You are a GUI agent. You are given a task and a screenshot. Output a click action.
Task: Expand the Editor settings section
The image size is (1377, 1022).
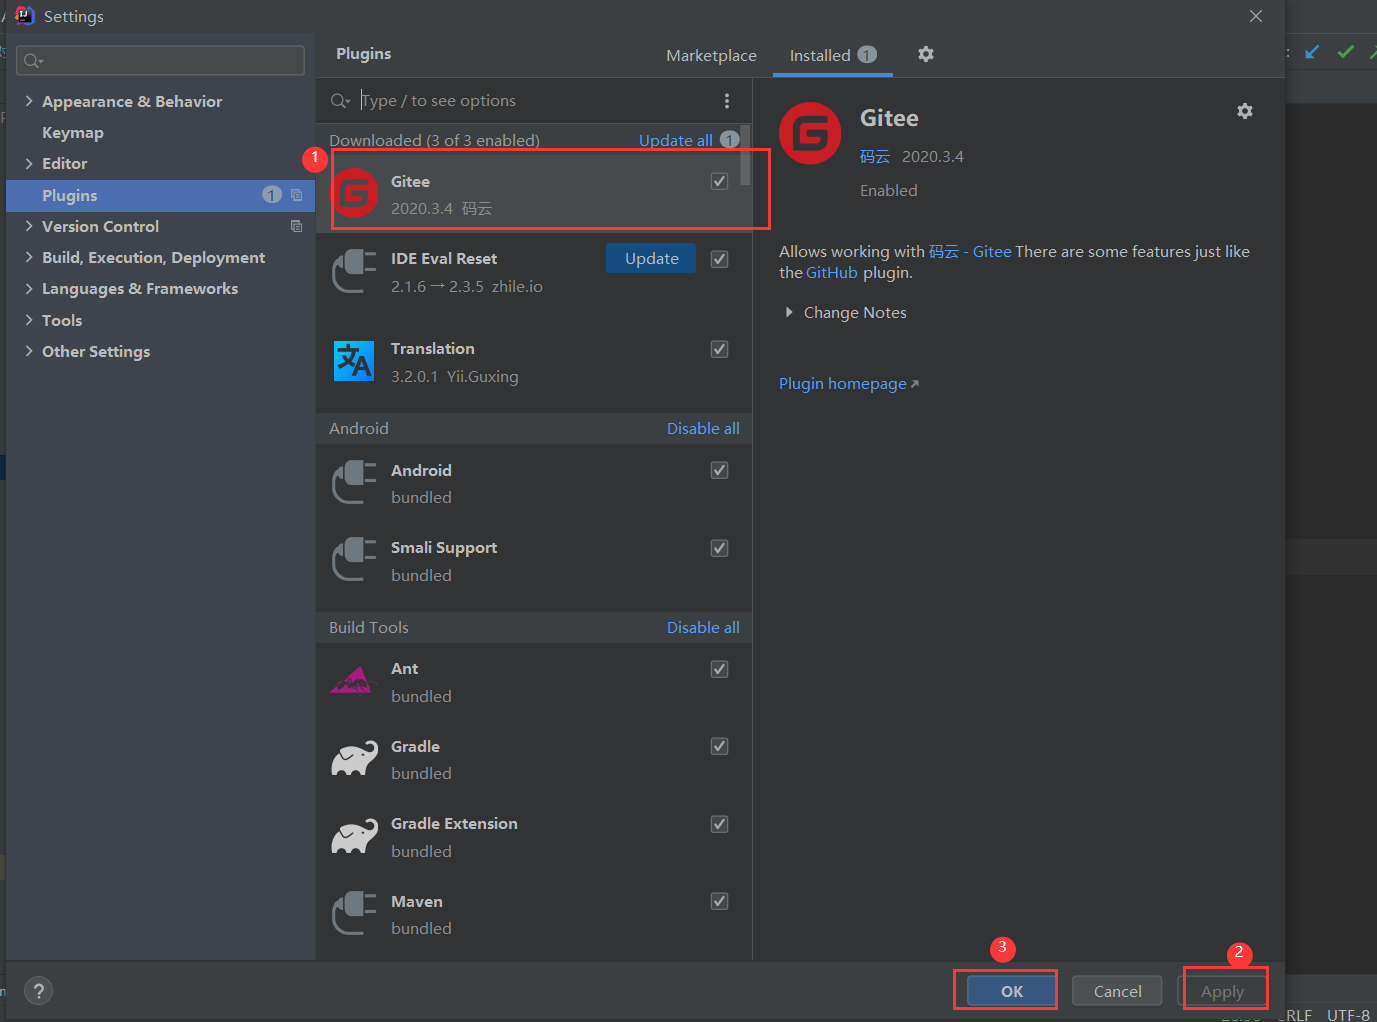29,163
